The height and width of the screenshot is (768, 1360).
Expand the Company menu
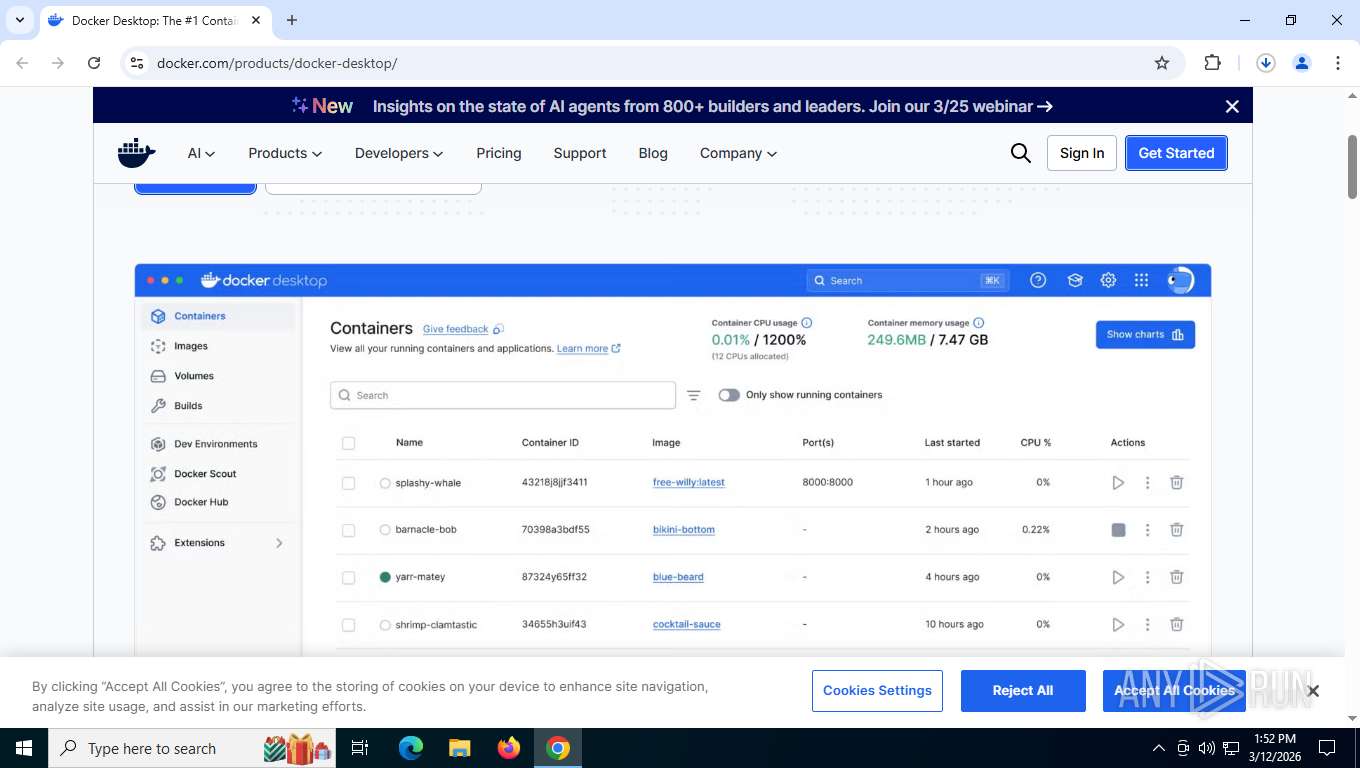pos(738,153)
